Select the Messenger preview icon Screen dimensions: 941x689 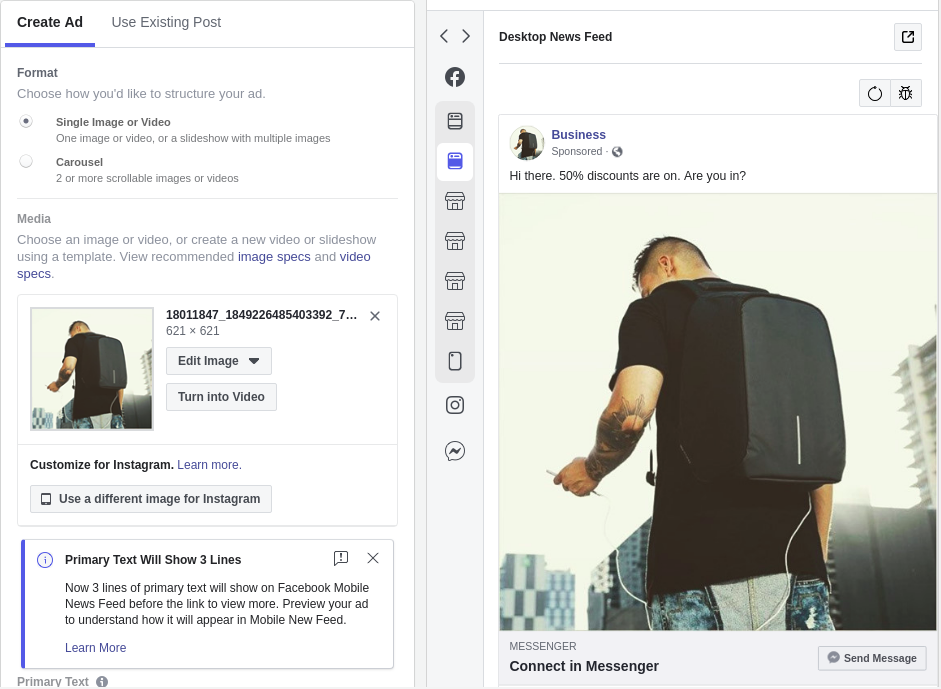pos(455,451)
